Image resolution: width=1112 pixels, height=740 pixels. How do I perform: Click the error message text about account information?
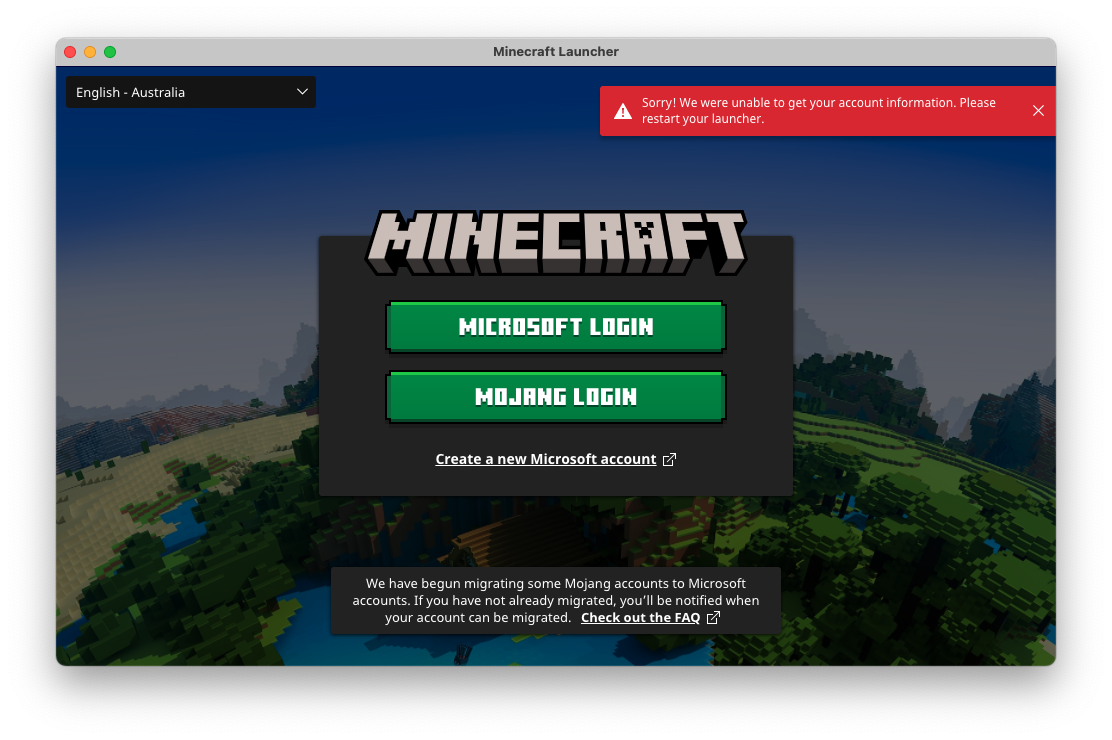pyautogui.click(x=818, y=111)
